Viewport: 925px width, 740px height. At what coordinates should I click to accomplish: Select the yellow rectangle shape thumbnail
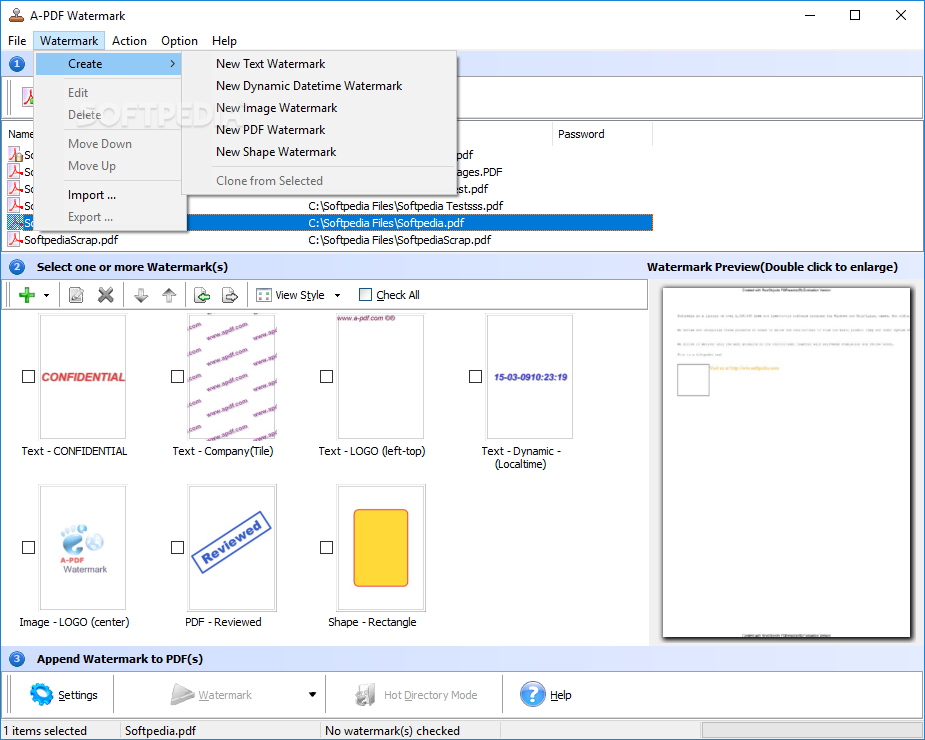(381, 548)
